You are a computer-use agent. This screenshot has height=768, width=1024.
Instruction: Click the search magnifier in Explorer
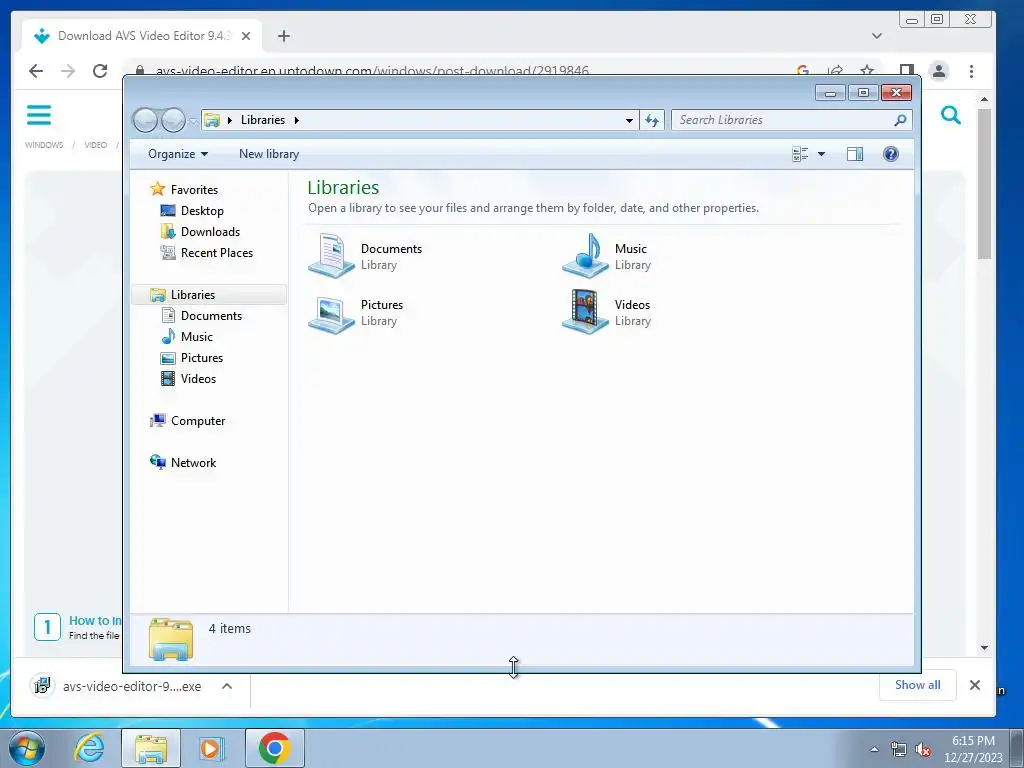pos(900,120)
